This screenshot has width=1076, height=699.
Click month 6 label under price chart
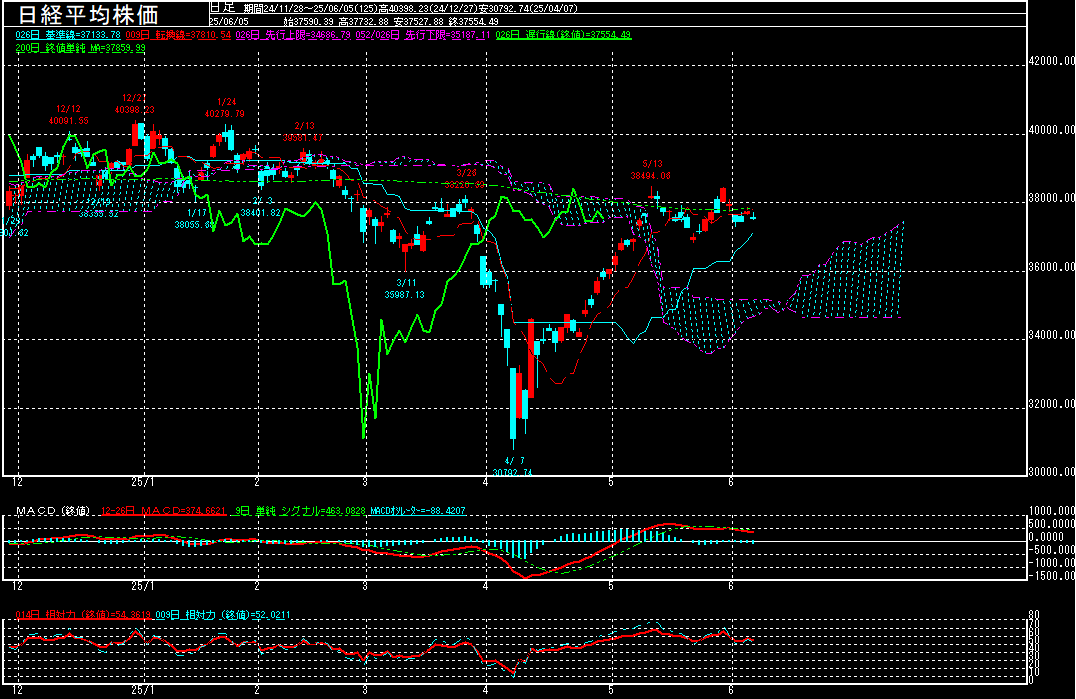point(731,482)
